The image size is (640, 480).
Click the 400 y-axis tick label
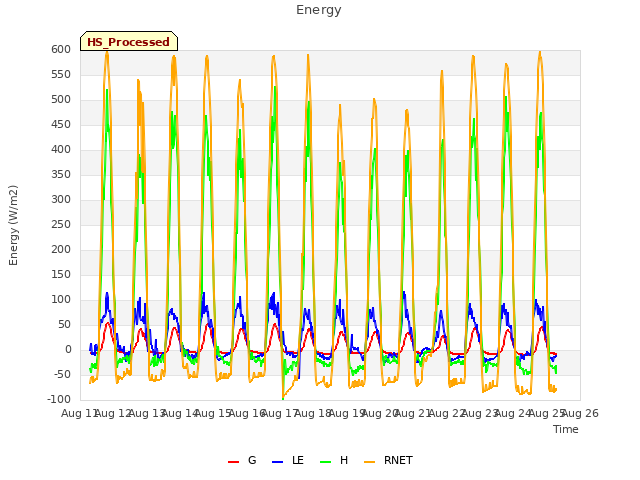tap(61, 149)
